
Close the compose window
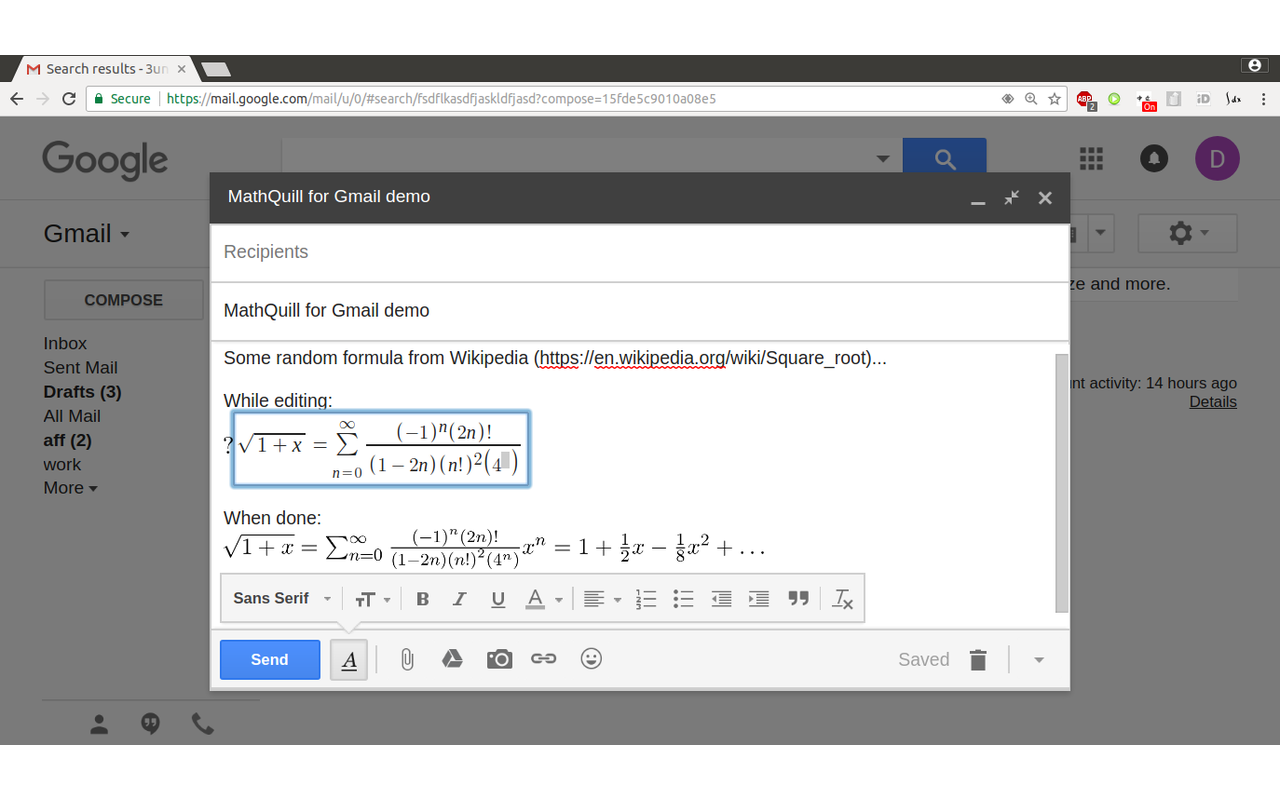coord(1045,198)
